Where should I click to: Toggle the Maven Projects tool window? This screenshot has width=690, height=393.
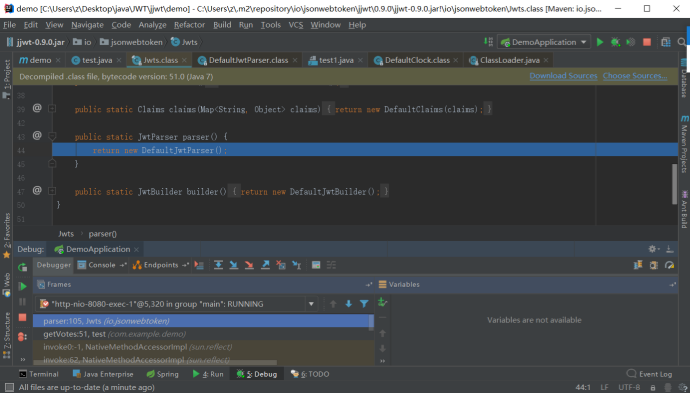(x=684, y=144)
